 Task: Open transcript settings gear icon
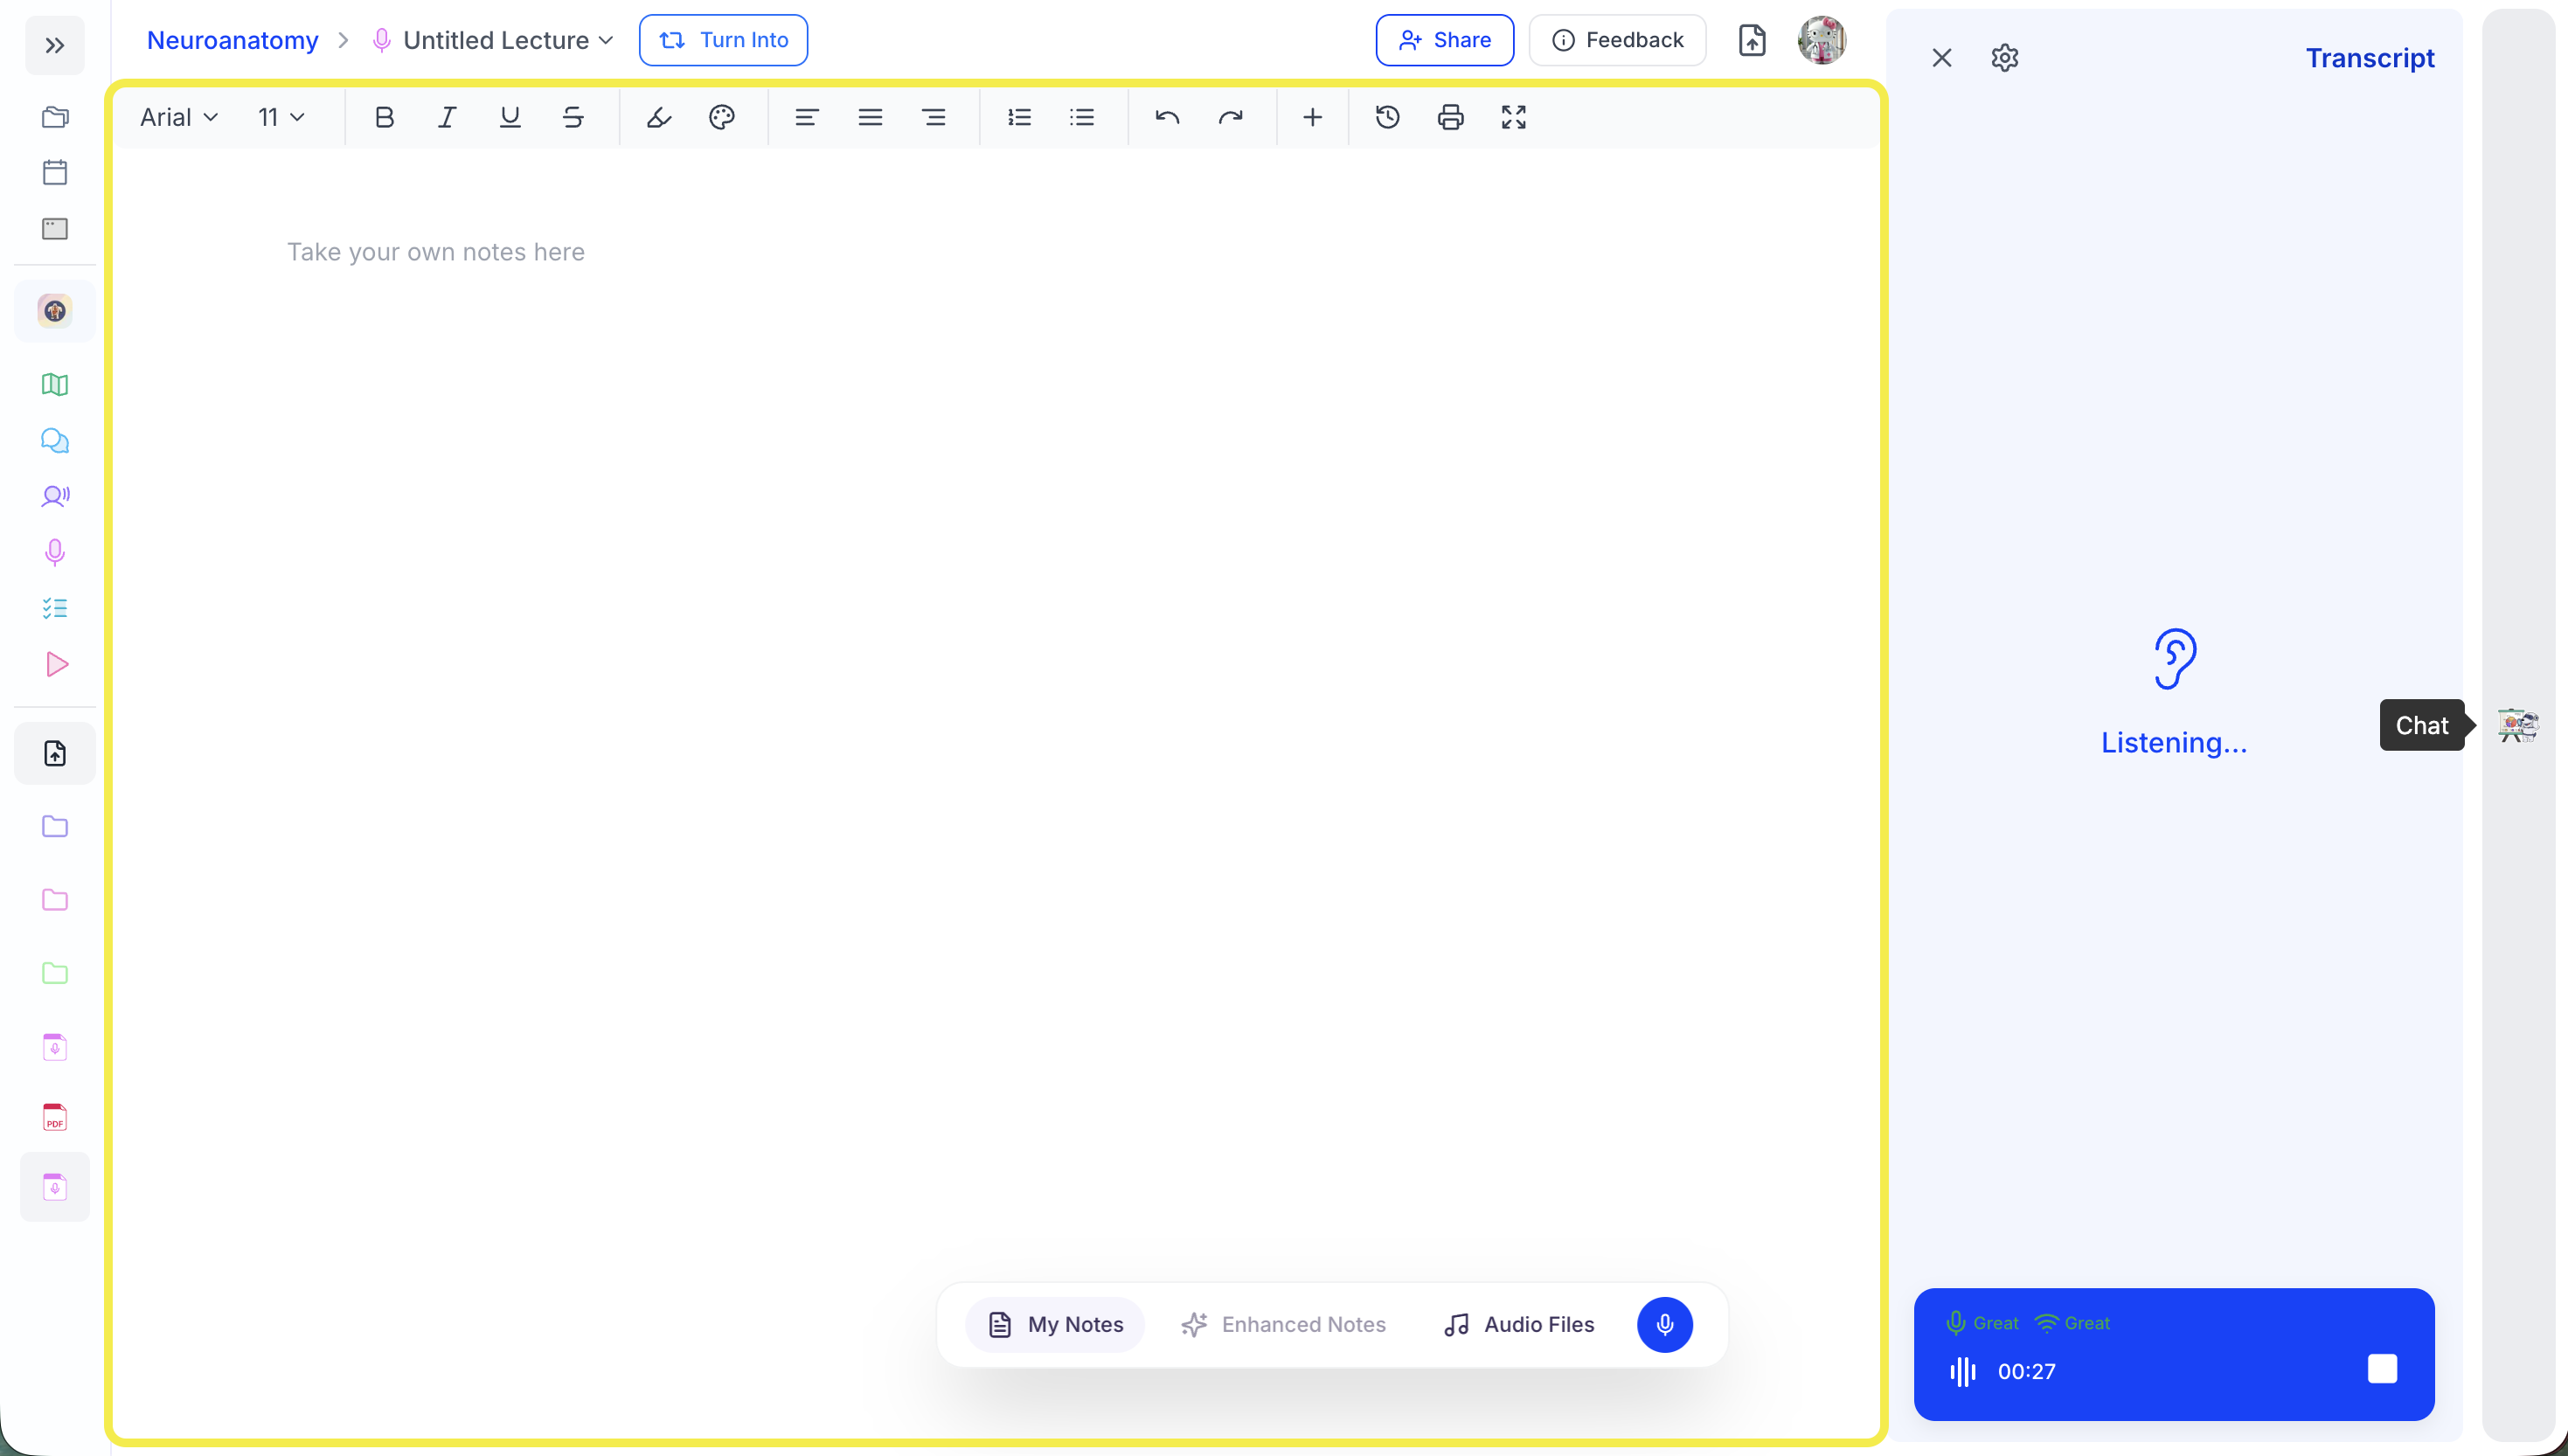pyautogui.click(x=2004, y=58)
